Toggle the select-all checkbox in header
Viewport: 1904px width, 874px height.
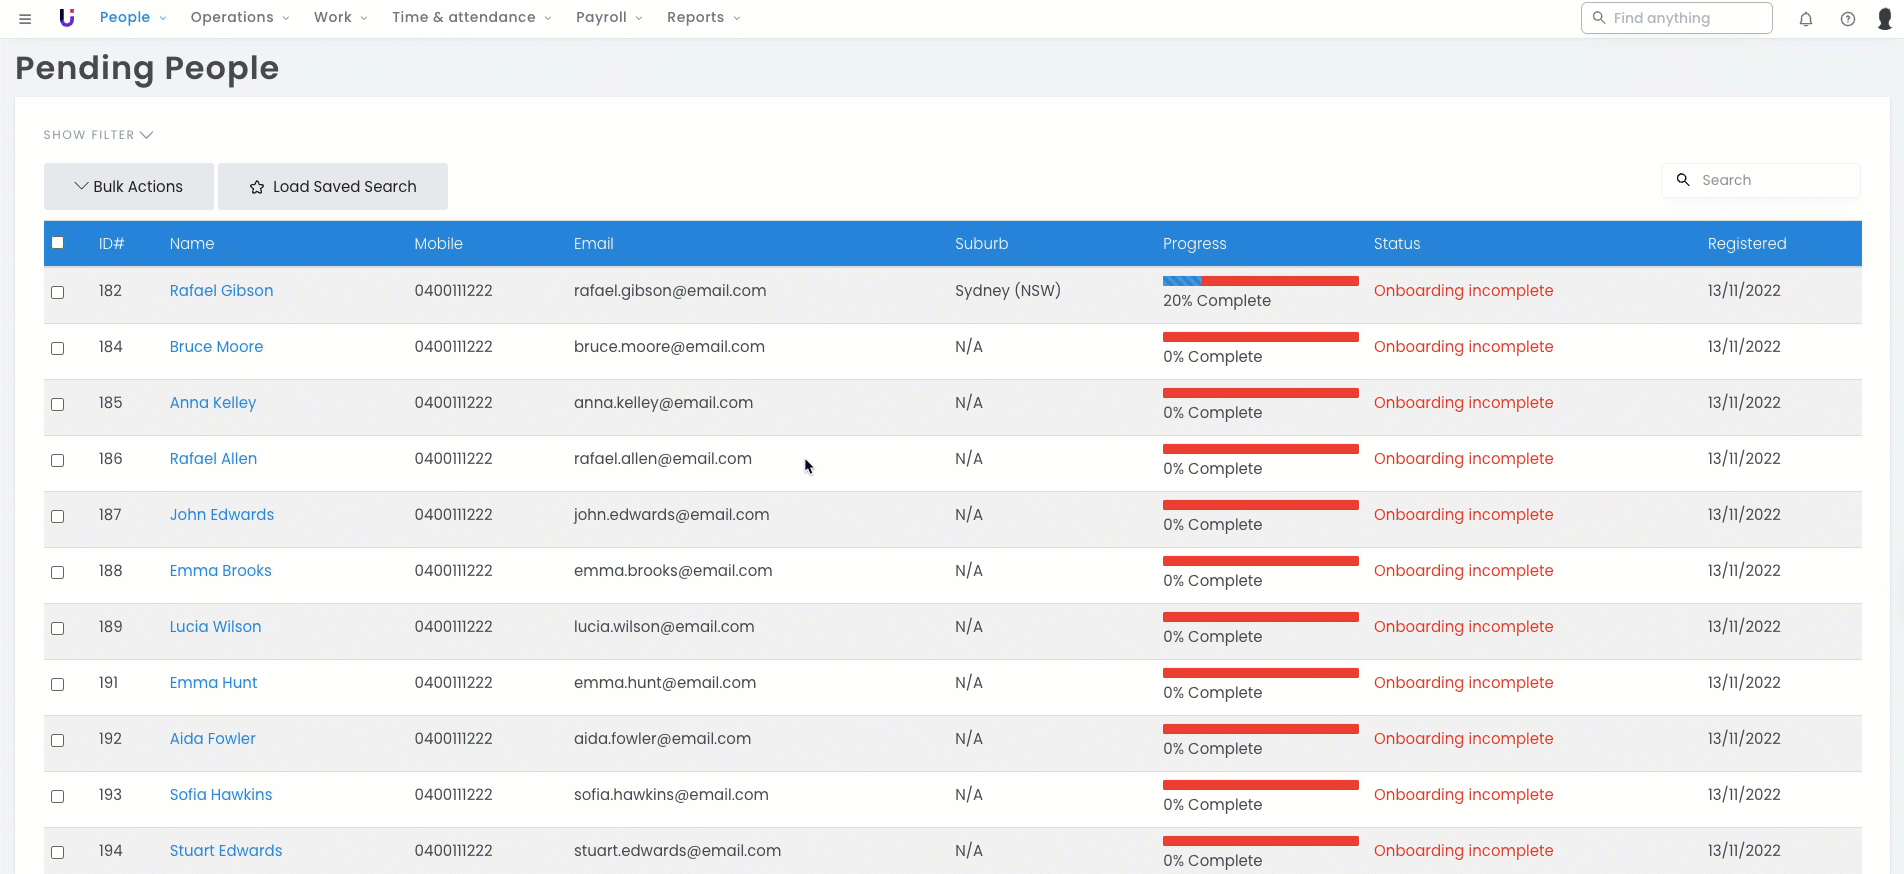point(58,243)
